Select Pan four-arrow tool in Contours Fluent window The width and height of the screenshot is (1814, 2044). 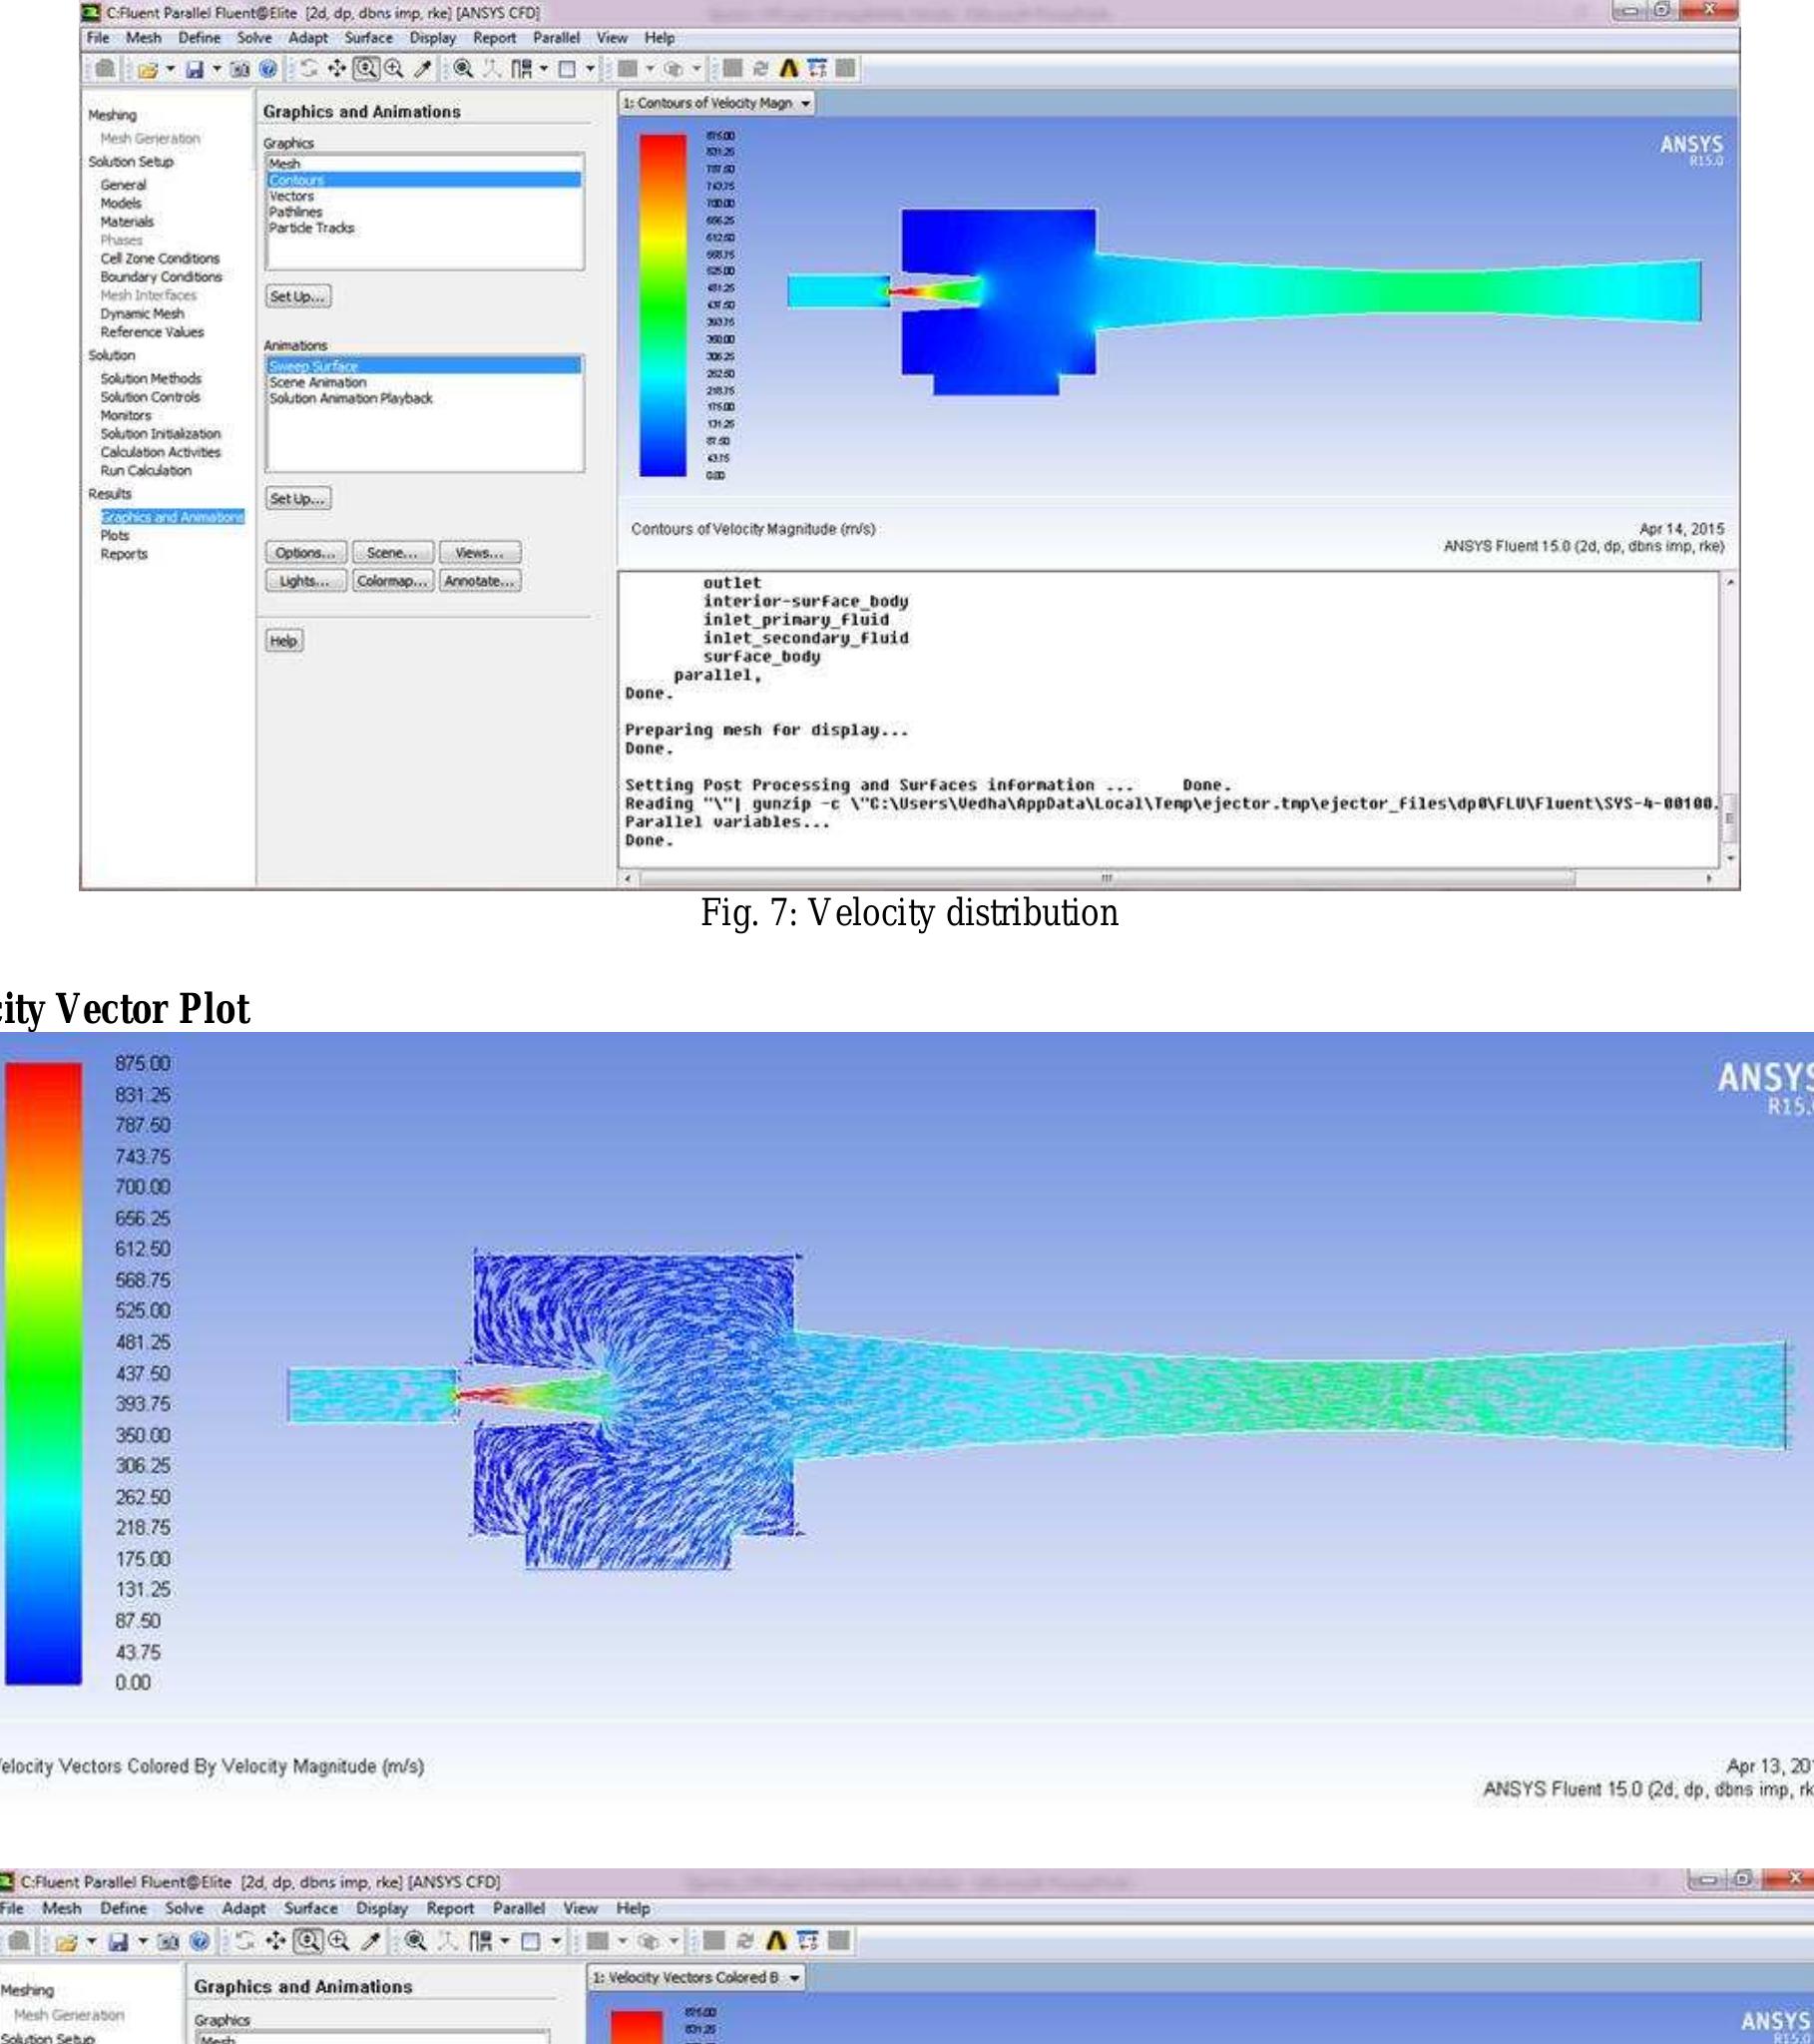pos(337,70)
